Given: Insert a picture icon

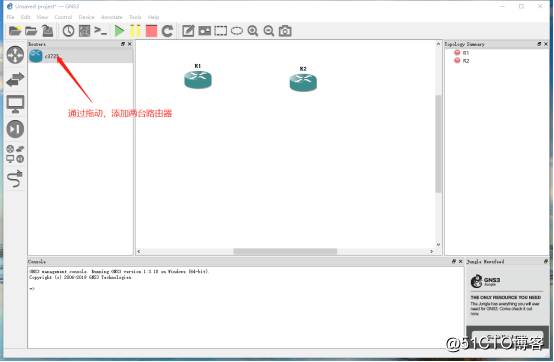Looking at the screenshot, I should click(x=205, y=31).
